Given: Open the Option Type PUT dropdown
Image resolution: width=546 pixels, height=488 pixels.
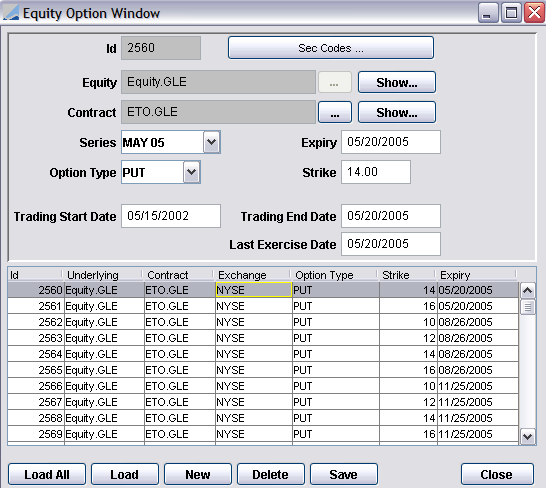Looking at the screenshot, I should click(x=192, y=172).
